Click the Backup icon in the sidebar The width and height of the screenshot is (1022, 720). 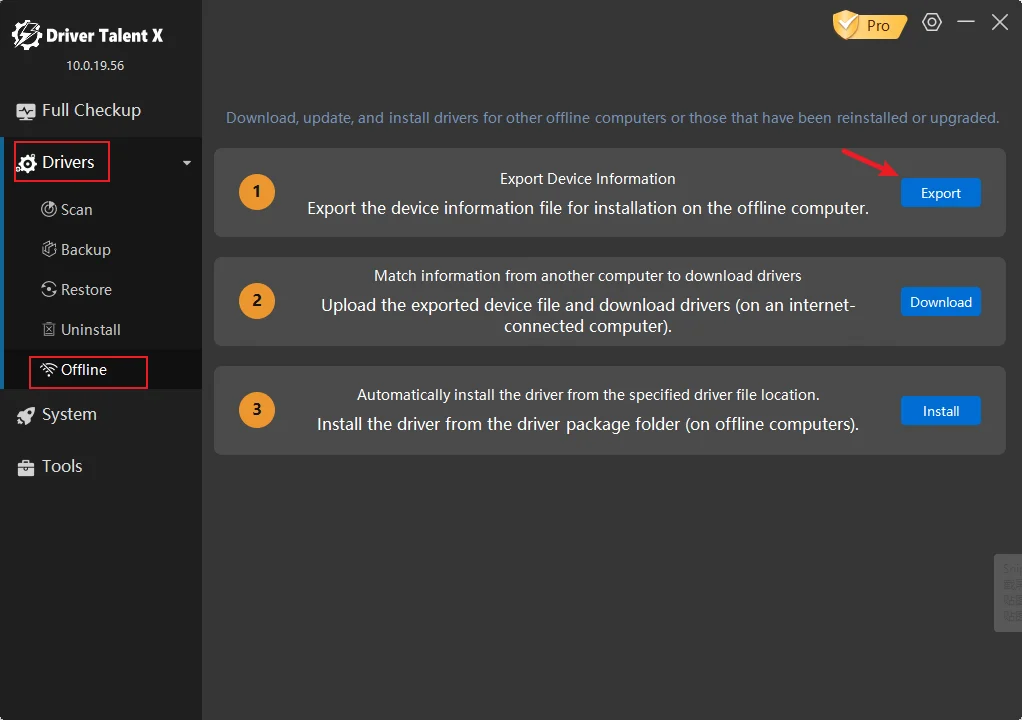49,249
